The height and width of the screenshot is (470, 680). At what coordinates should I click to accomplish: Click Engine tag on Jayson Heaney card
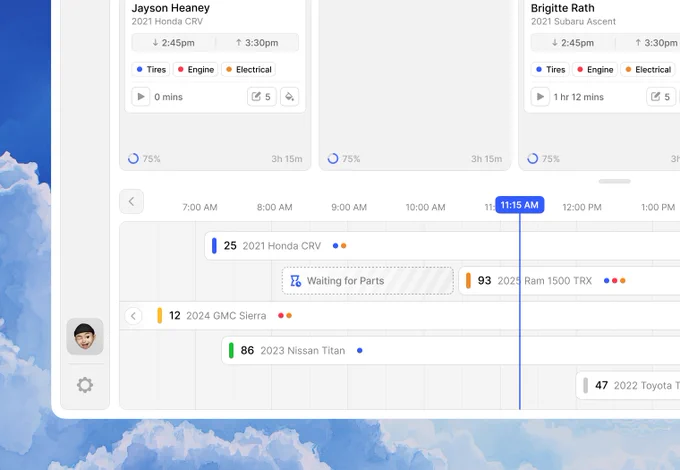[196, 69]
